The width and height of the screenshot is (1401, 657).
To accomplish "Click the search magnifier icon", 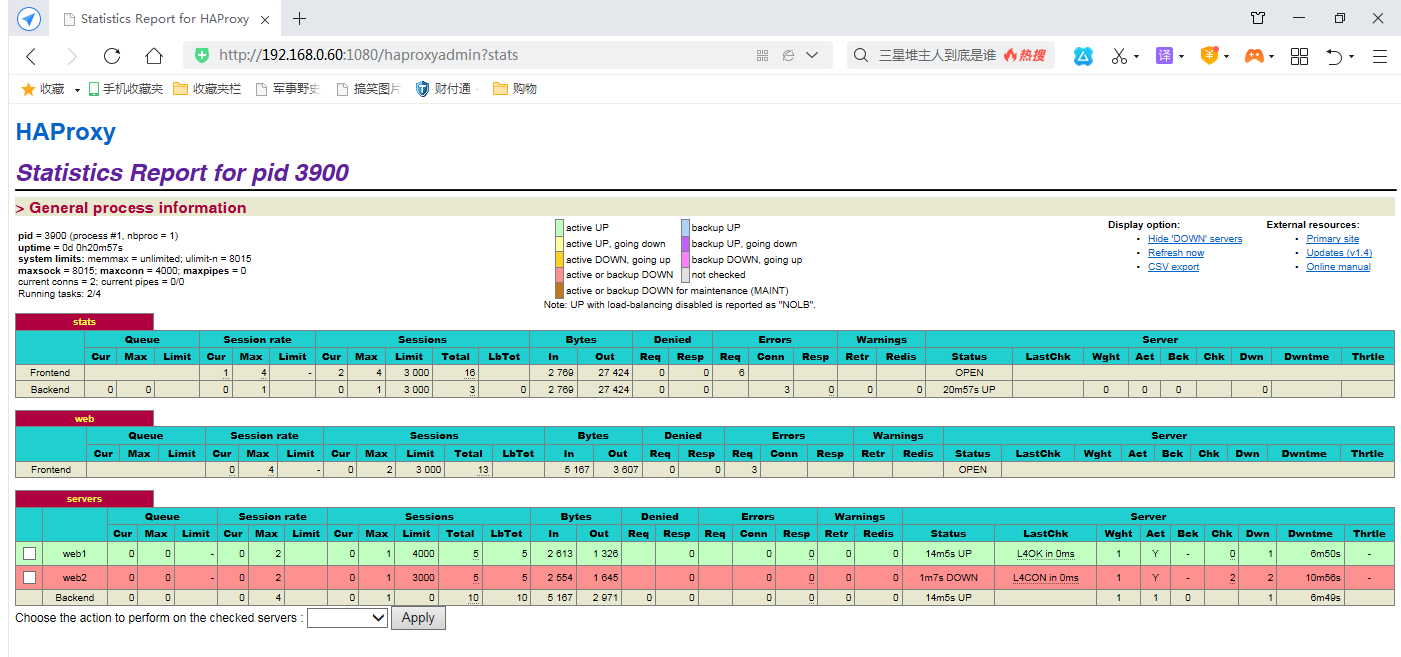I will pos(860,56).
